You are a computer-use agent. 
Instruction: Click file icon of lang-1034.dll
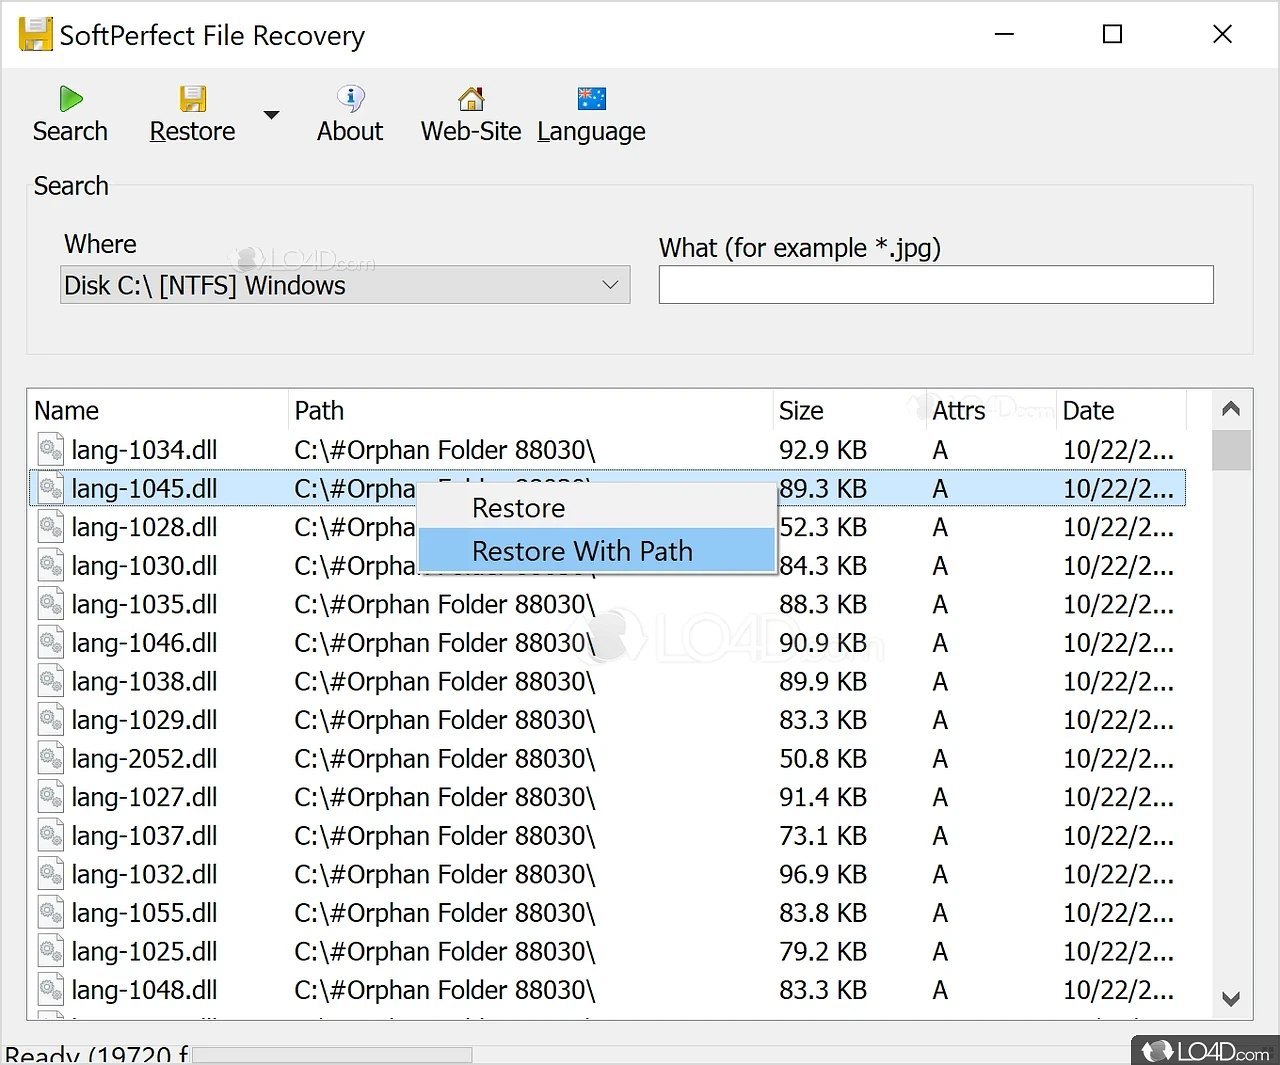[51, 449]
